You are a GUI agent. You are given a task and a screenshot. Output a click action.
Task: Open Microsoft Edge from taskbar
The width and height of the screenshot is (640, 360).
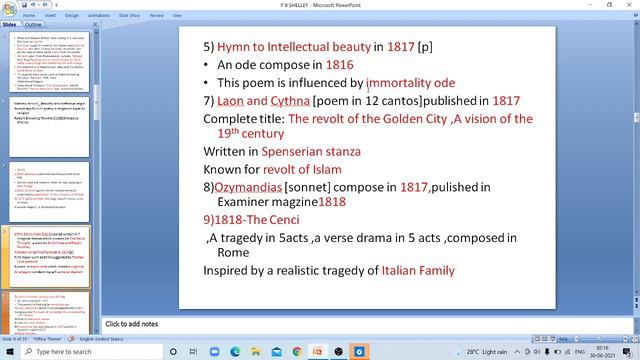pos(235,352)
